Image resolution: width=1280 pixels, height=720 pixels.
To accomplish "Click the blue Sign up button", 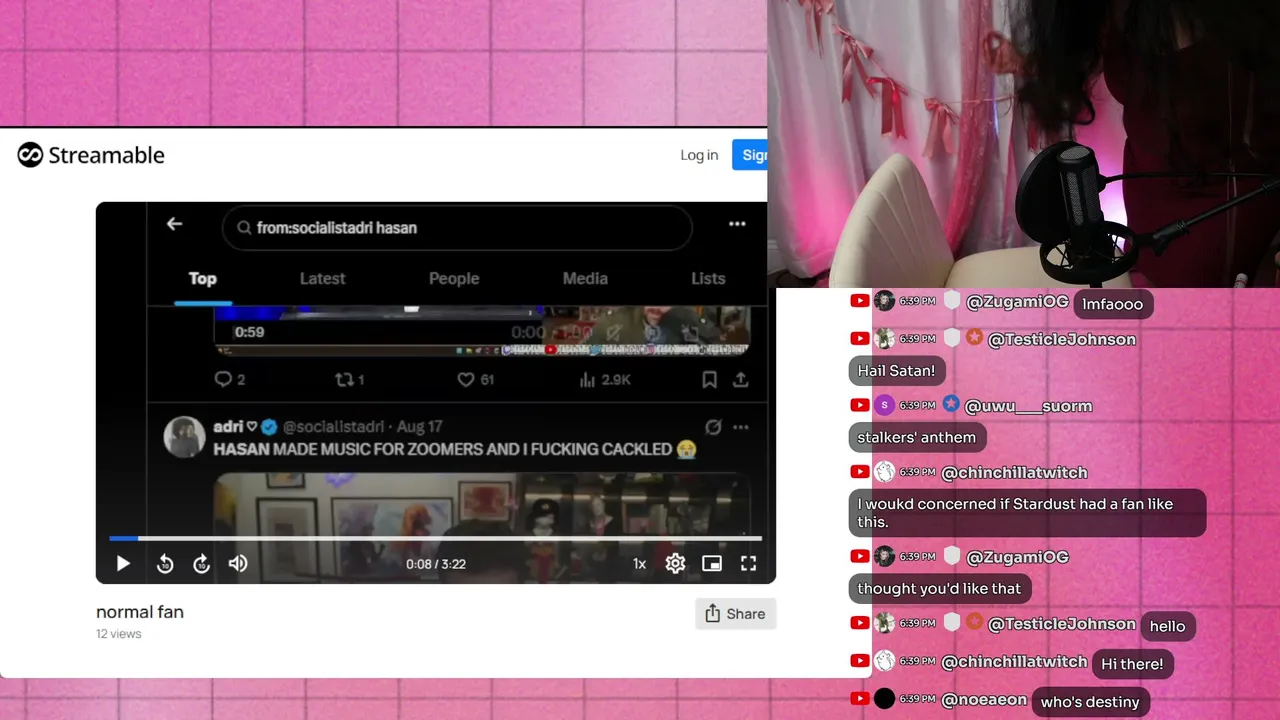I will [750, 155].
